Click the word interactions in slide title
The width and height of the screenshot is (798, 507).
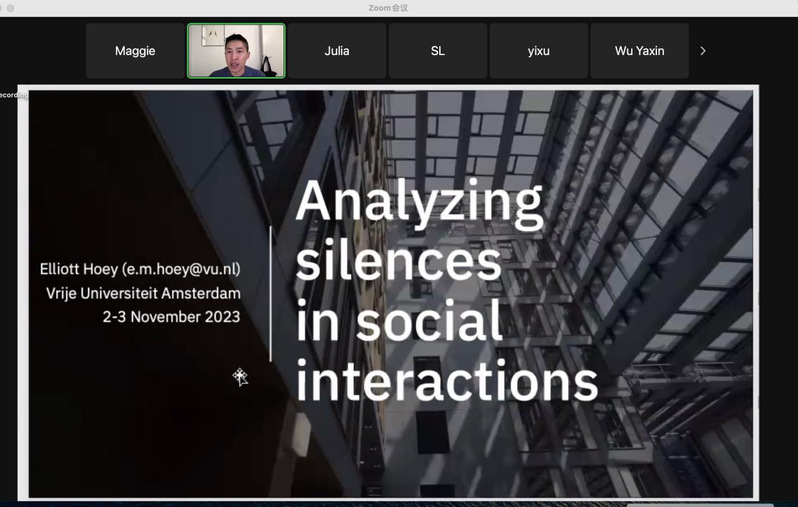(x=446, y=381)
